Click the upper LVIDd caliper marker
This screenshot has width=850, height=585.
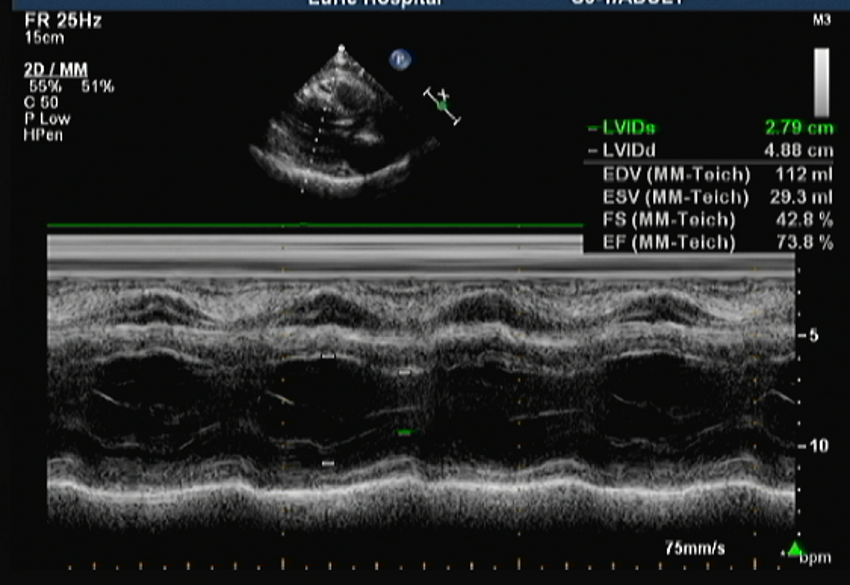327,356
